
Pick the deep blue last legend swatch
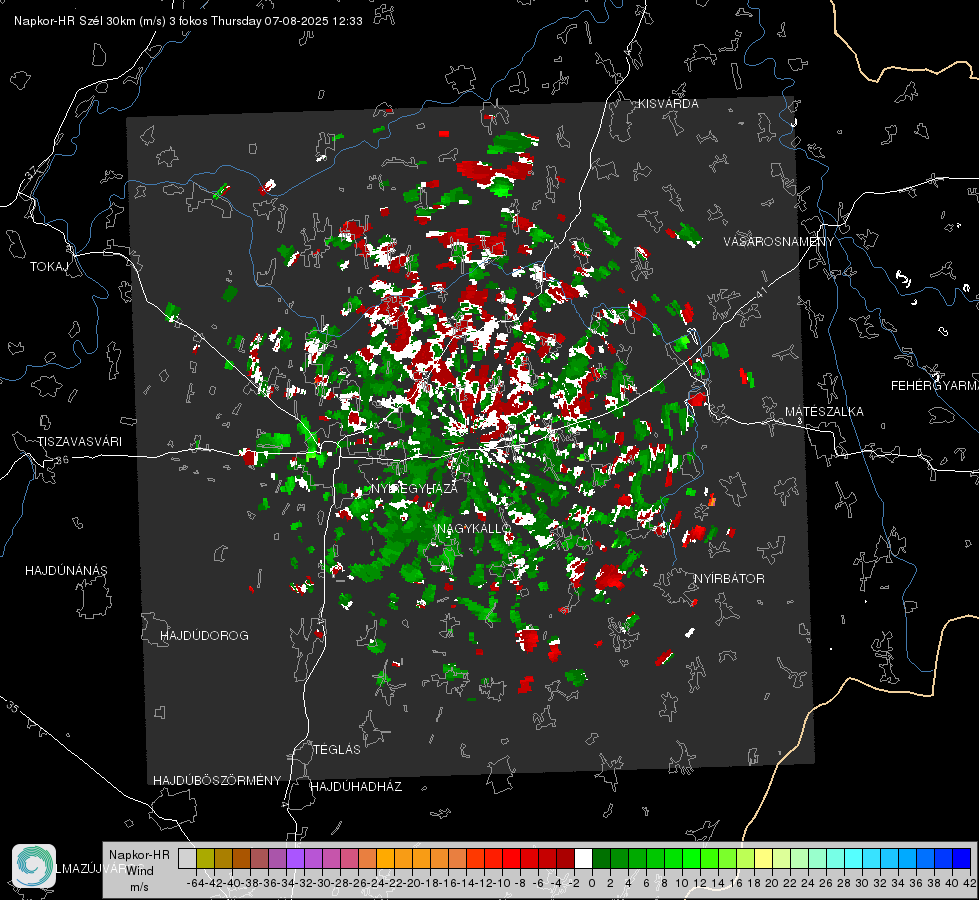[x=962, y=859]
